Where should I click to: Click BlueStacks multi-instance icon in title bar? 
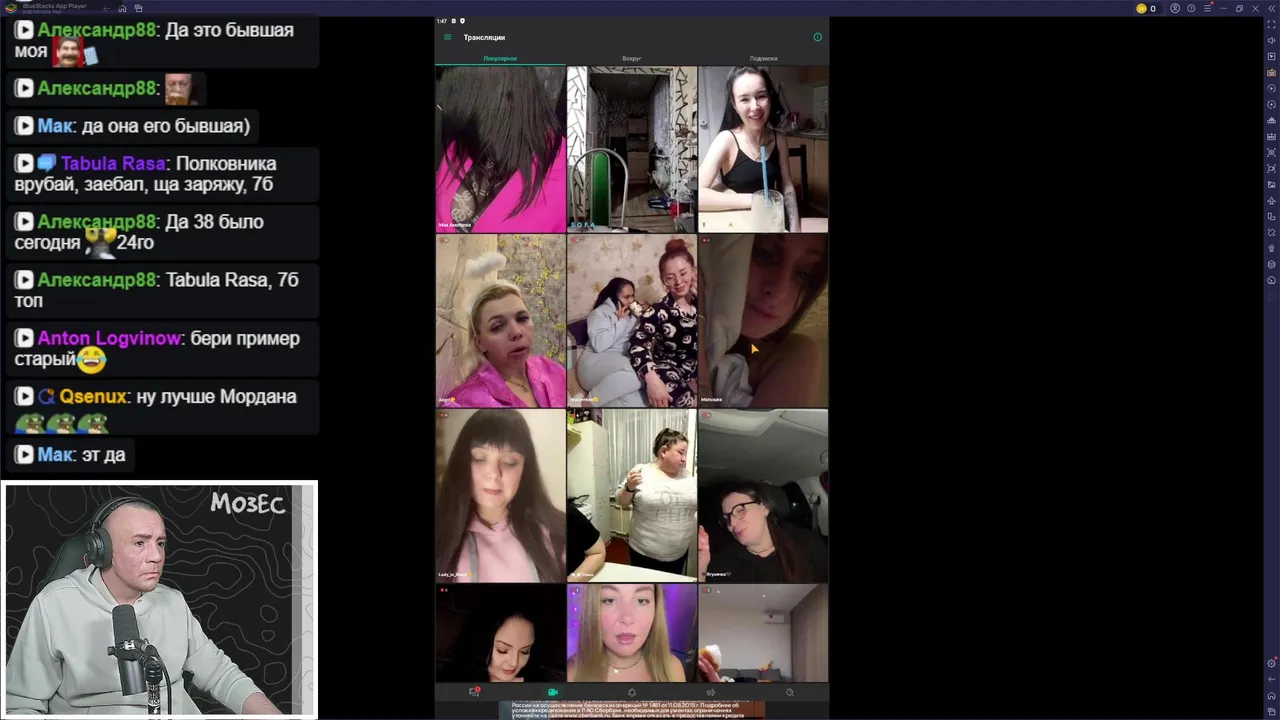click(x=138, y=8)
